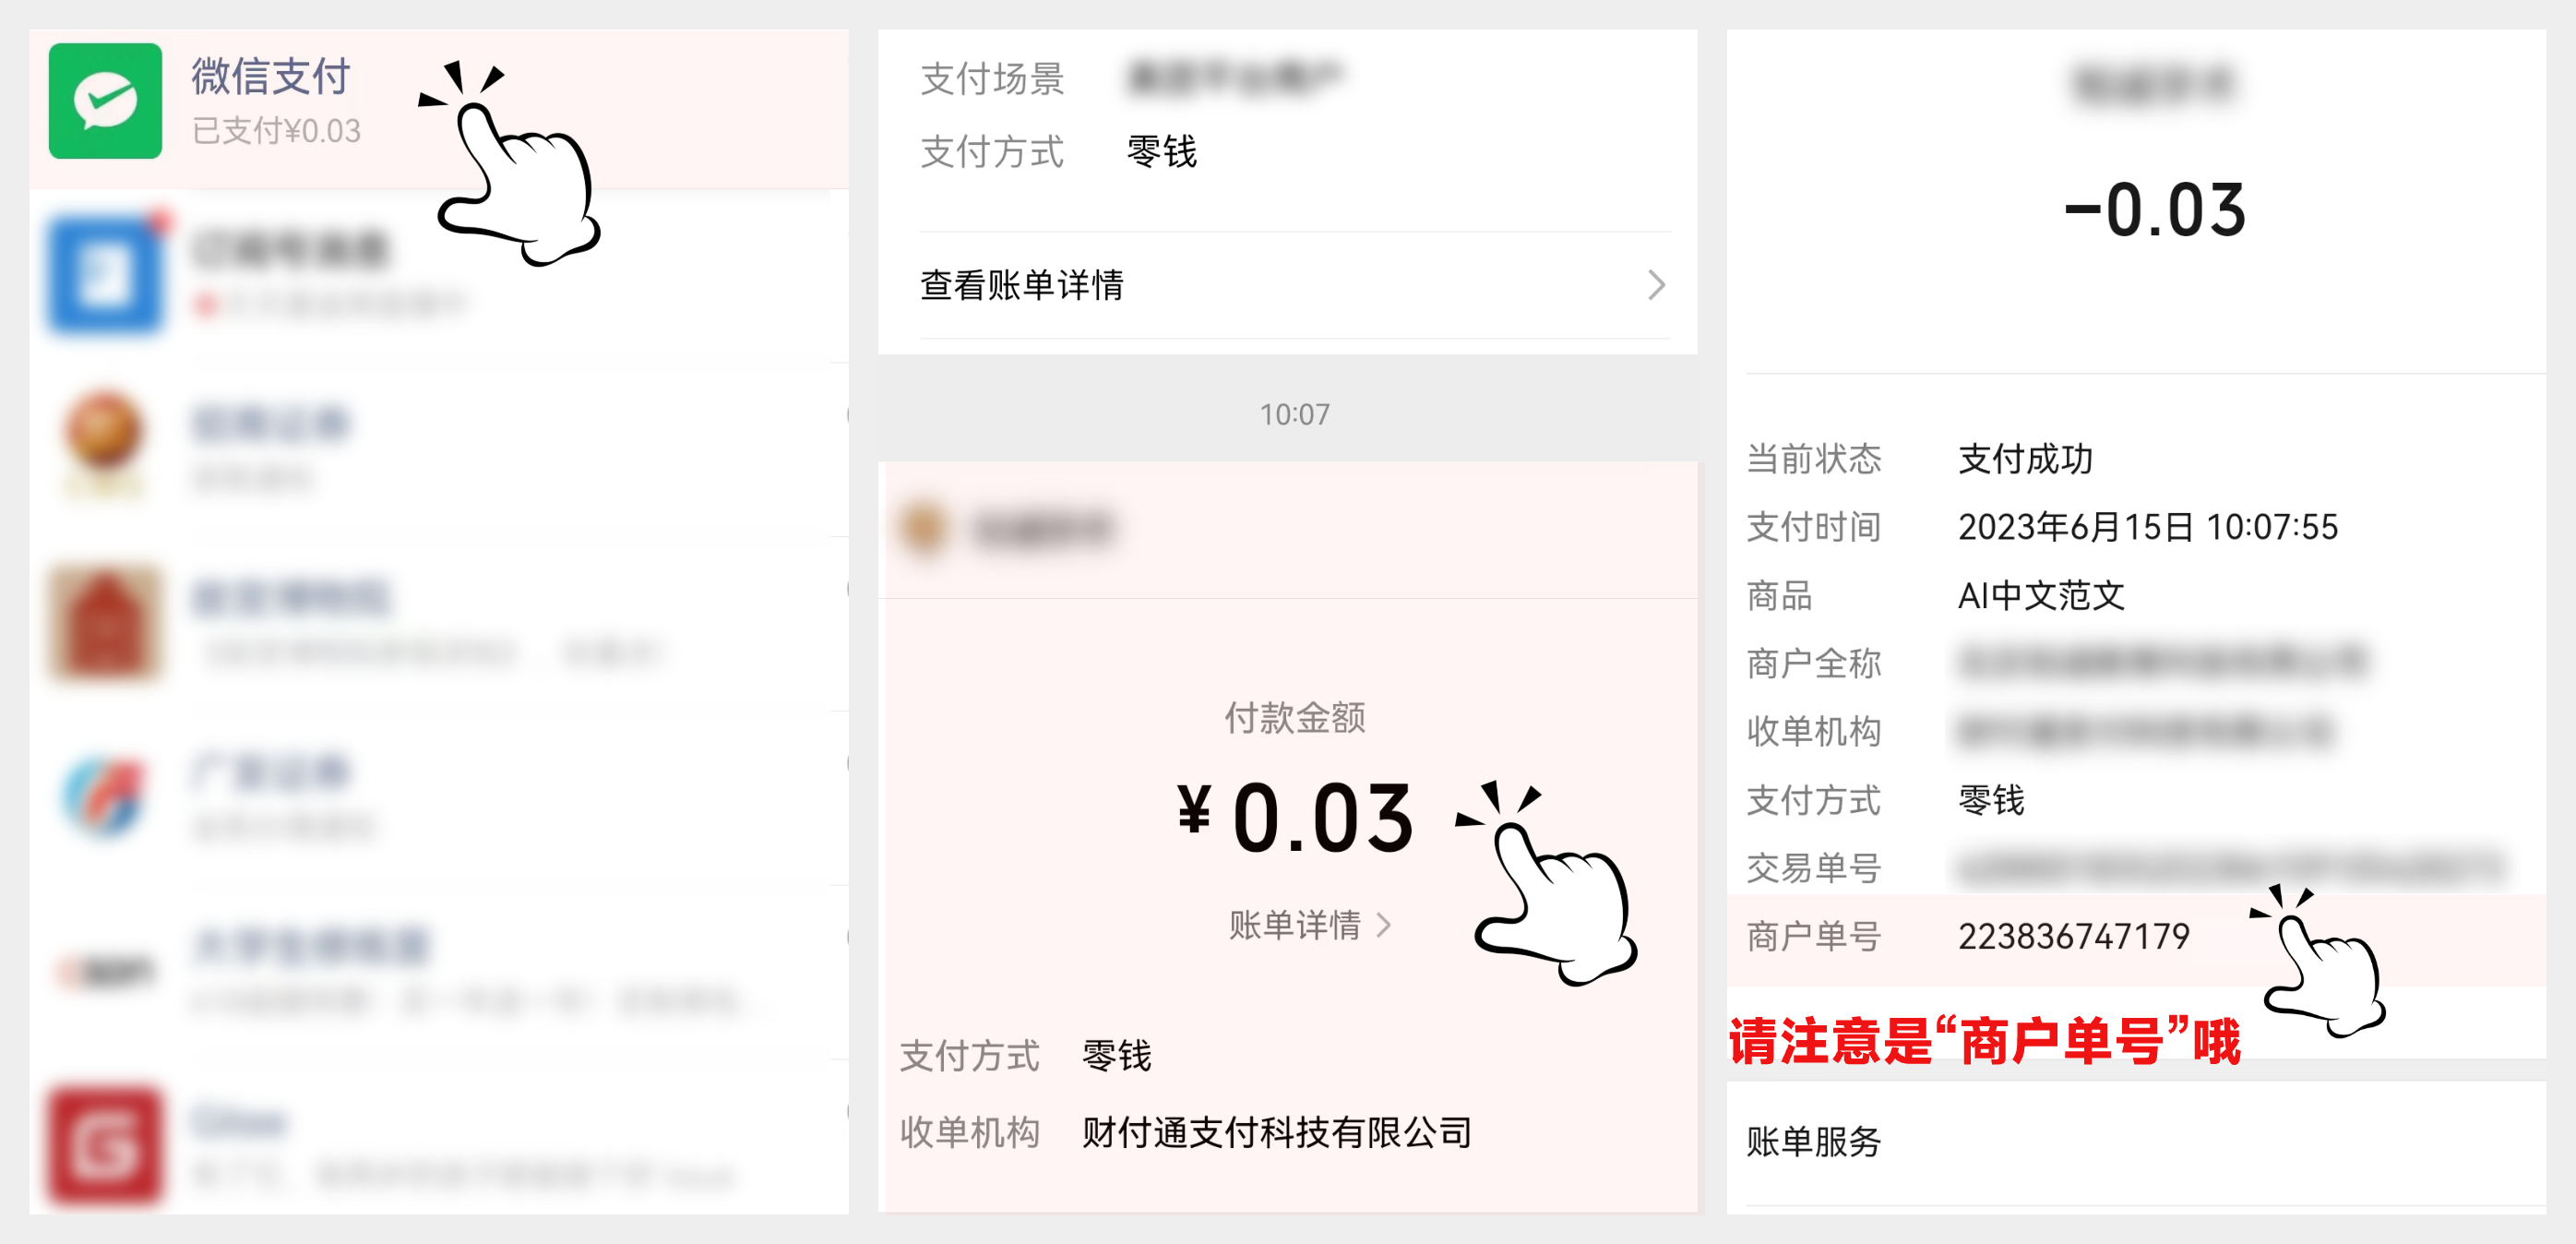This screenshot has width=2576, height=1244.
Task: Open the 查看账单详情 row
Action: 1294,285
